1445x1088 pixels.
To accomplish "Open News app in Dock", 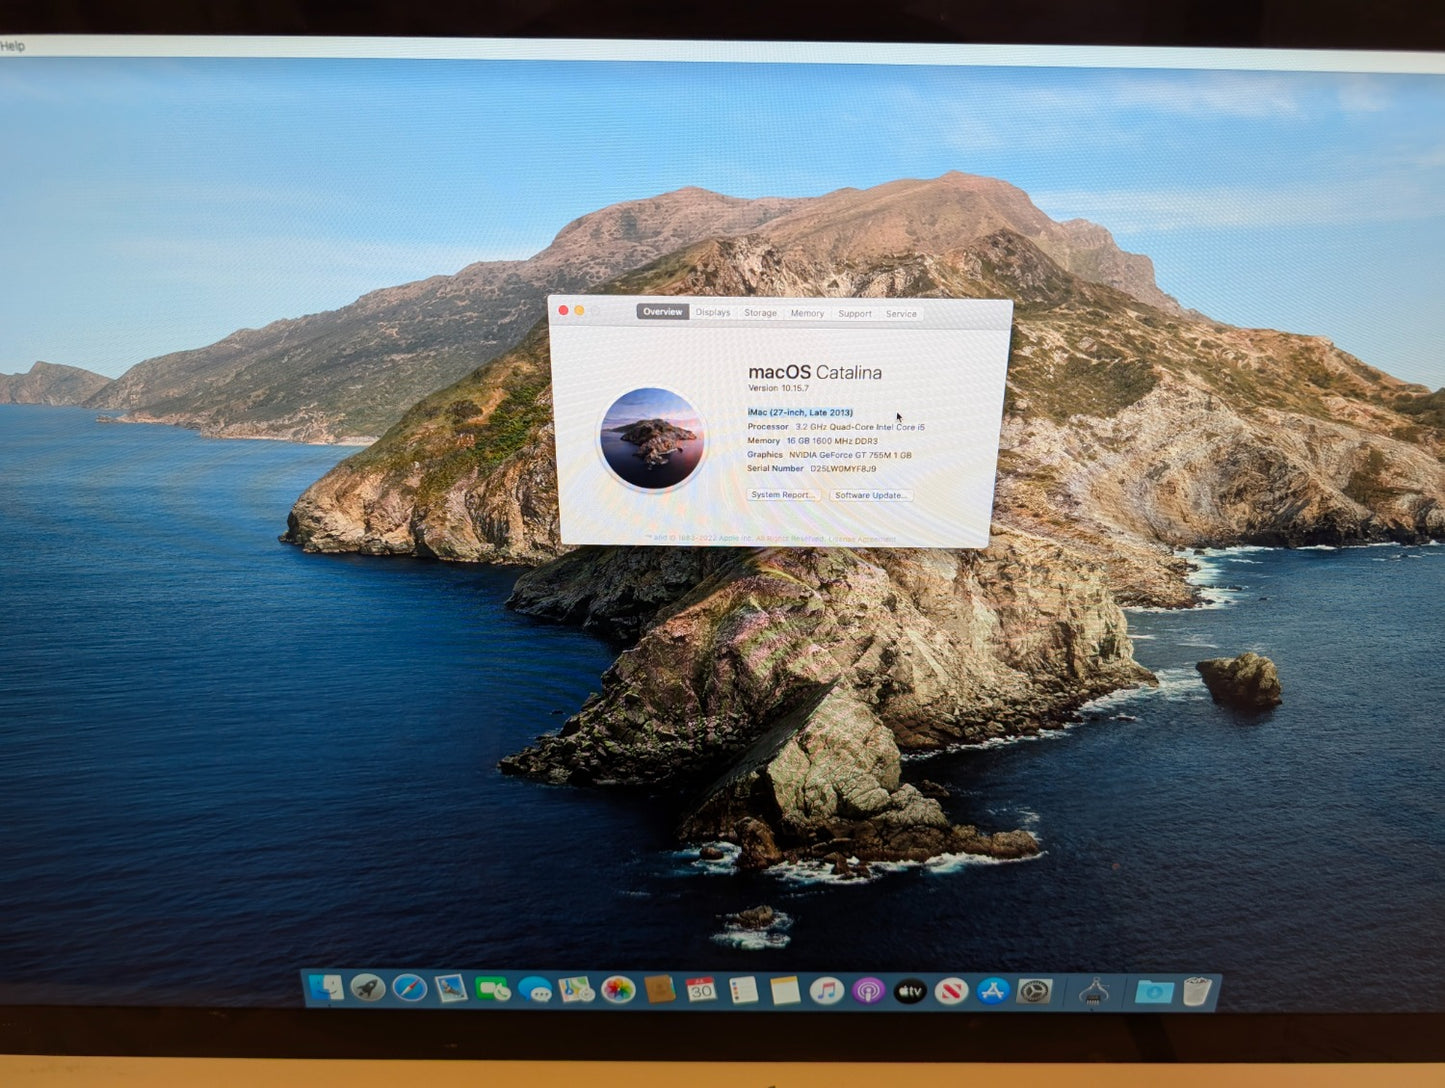I will (951, 991).
